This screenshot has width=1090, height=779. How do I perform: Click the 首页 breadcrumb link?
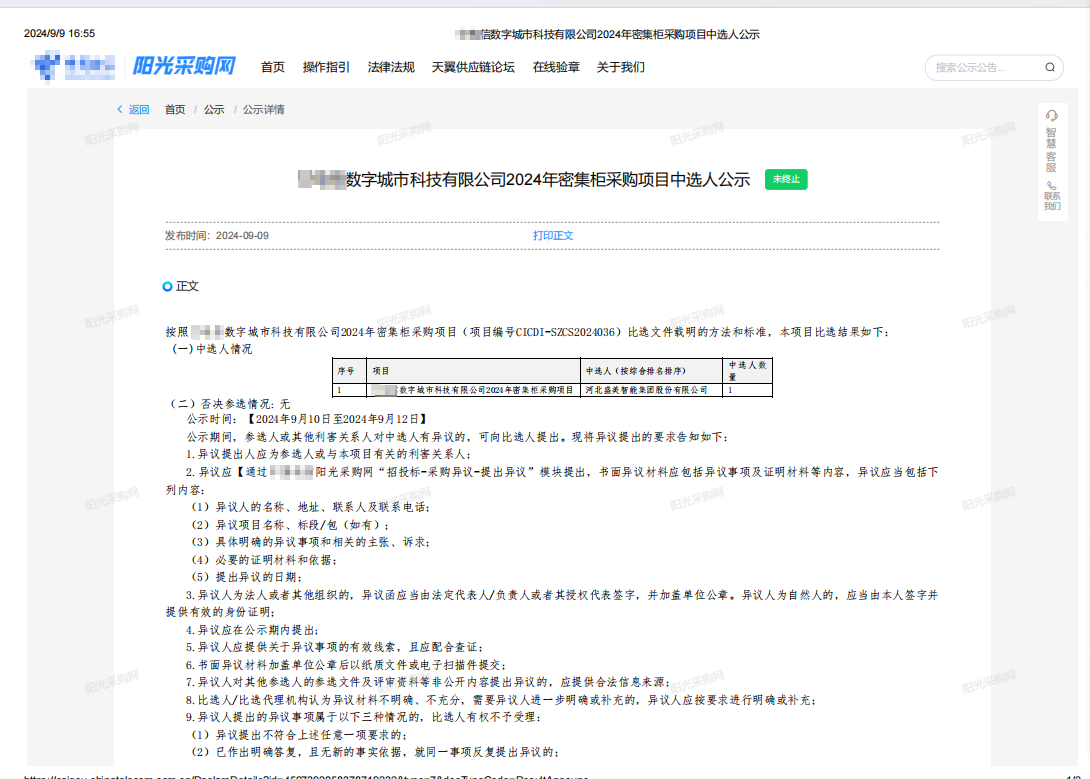point(175,110)
